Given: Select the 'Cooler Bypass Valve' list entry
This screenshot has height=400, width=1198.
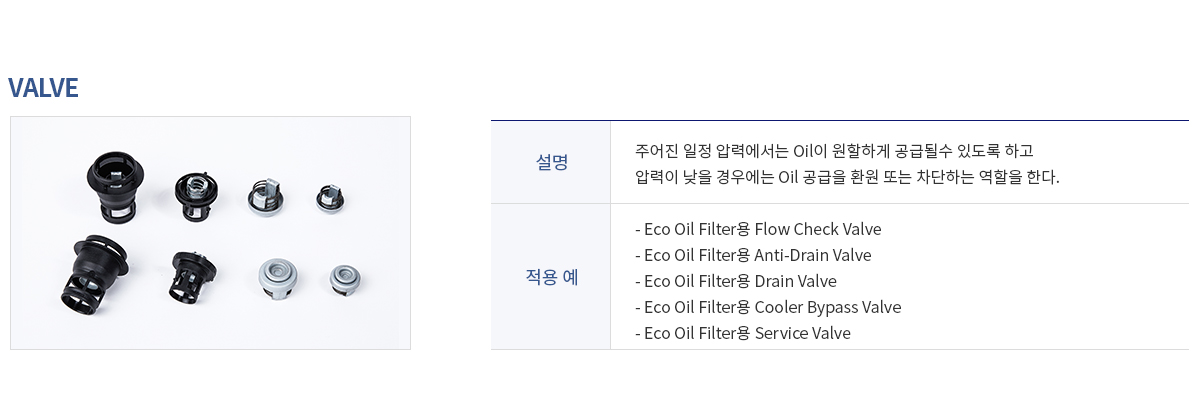Looking at the screenshot, I should pos(827,307).
